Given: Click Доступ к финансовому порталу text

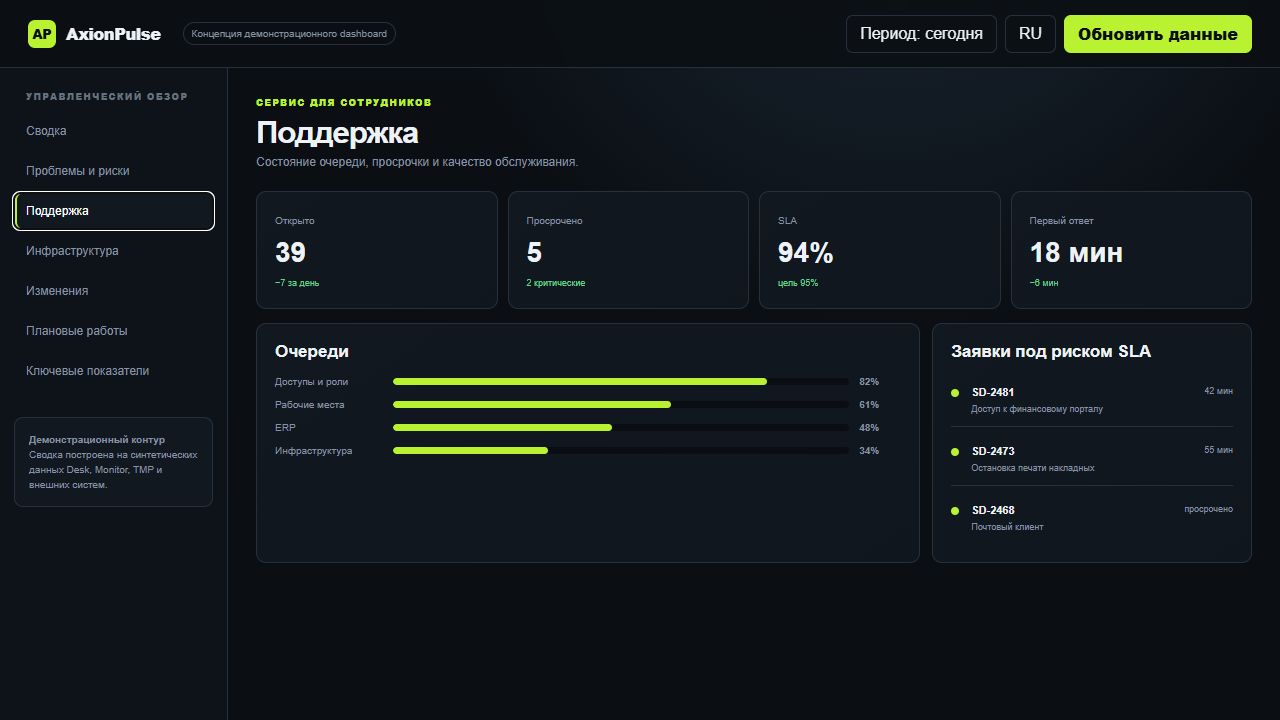Looking at the screenshot, I should point(1037,409).
